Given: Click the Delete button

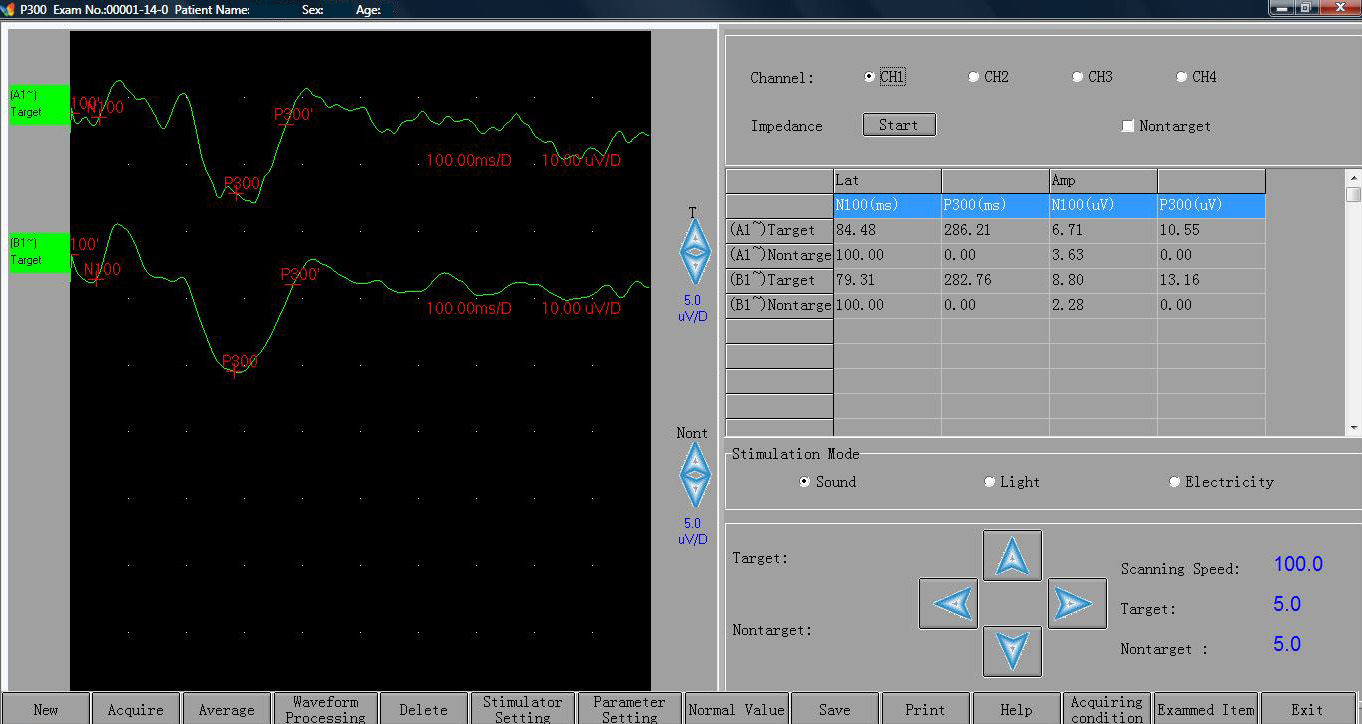Looking at the screenshot, I should [x=424, y=709].
